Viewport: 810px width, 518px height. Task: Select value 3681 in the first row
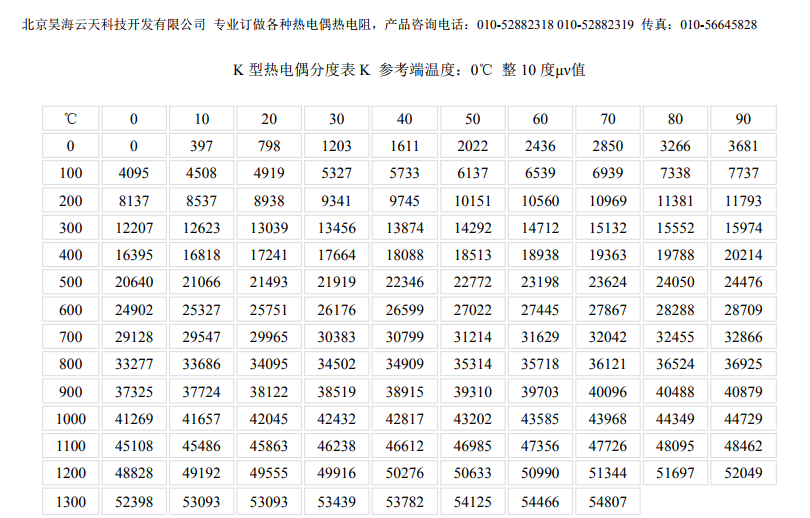743,146
